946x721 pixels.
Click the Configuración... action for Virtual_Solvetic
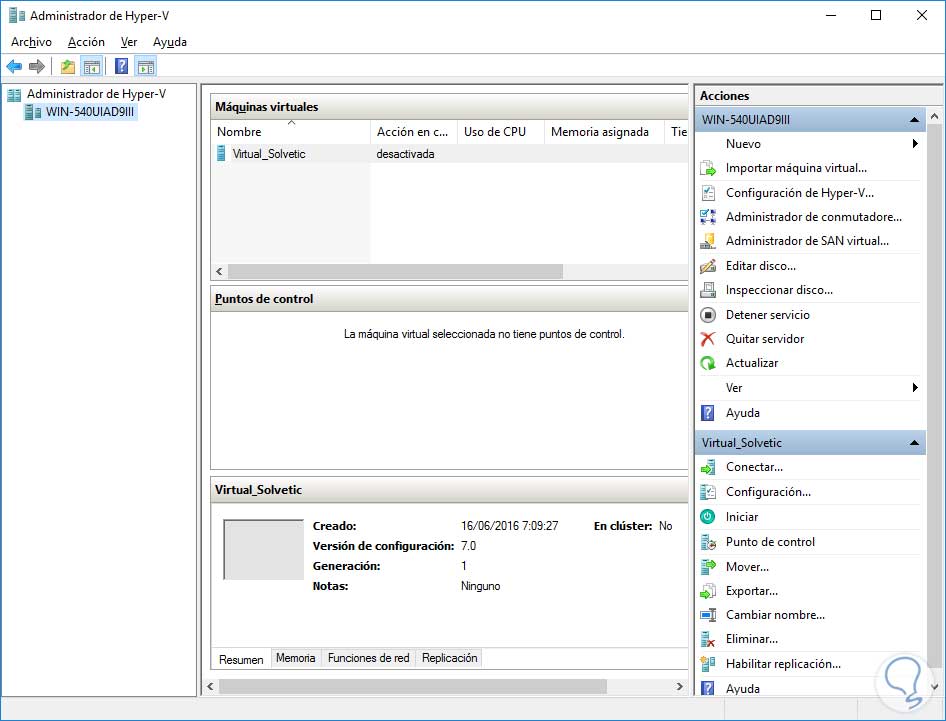coord(768,492)
